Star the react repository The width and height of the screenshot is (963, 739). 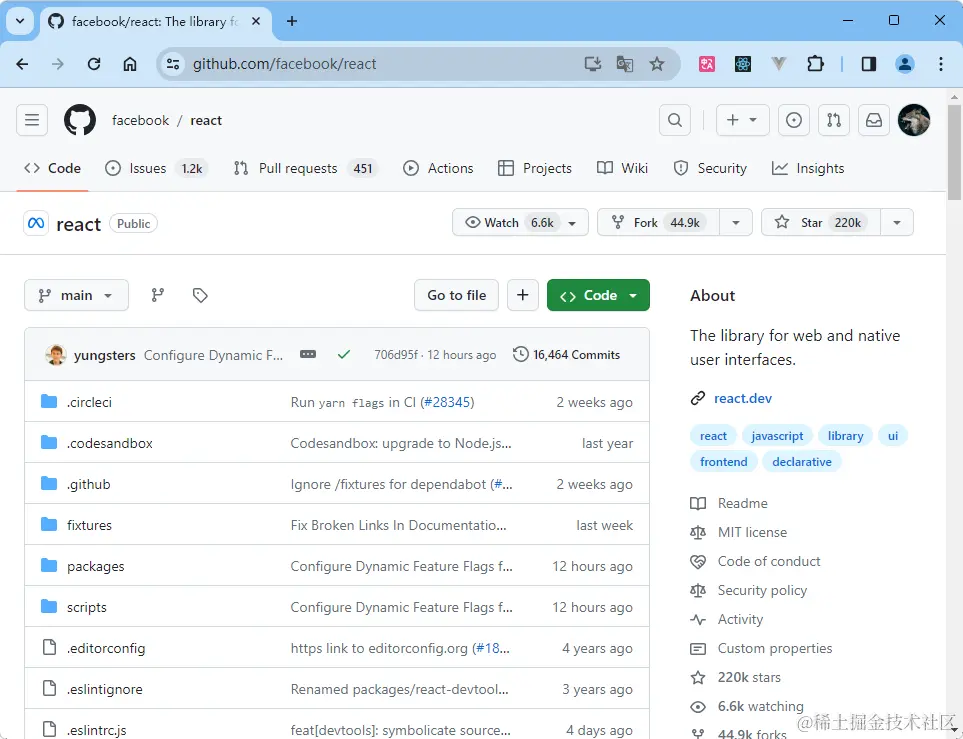coord(821,222)
